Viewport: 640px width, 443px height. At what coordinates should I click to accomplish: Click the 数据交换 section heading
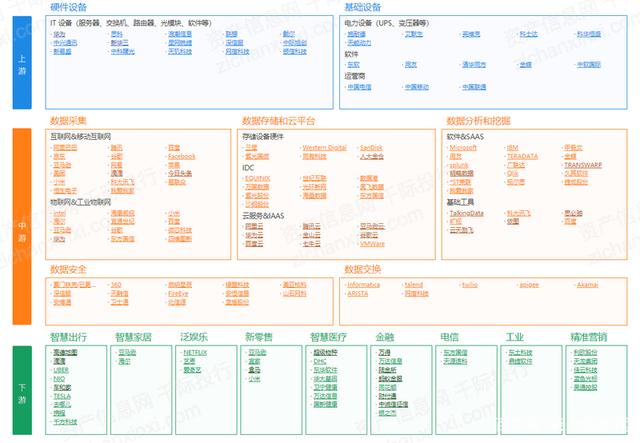(362, 269)
